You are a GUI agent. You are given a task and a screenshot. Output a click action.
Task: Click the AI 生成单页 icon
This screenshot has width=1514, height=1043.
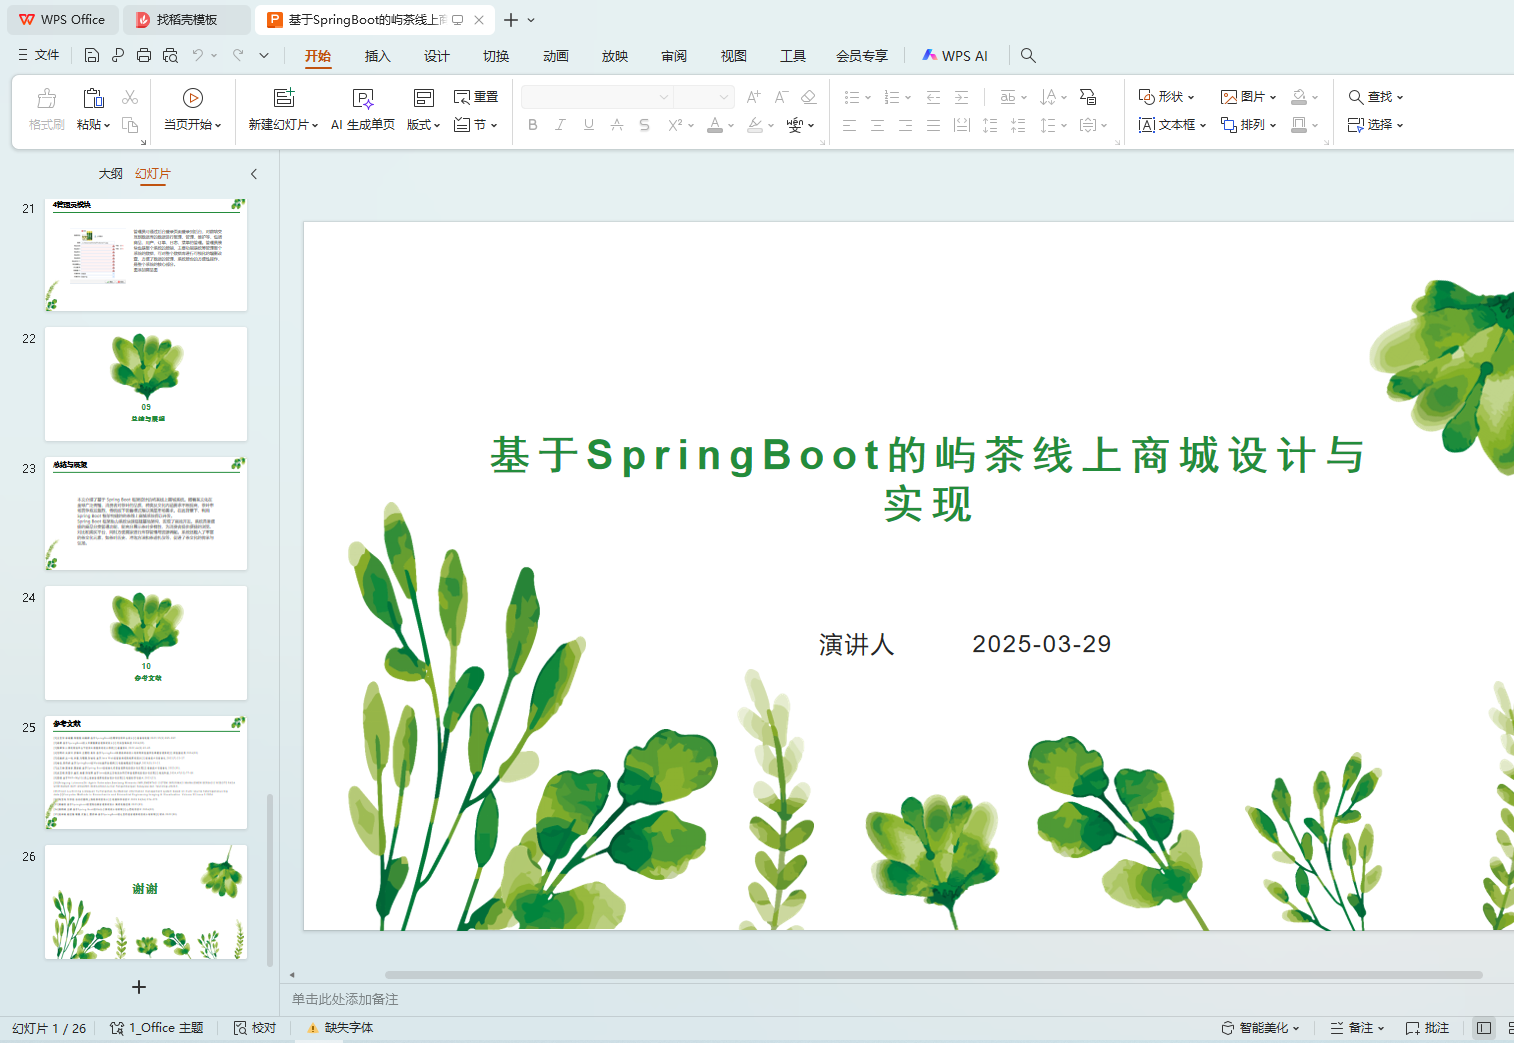point(363,98)
